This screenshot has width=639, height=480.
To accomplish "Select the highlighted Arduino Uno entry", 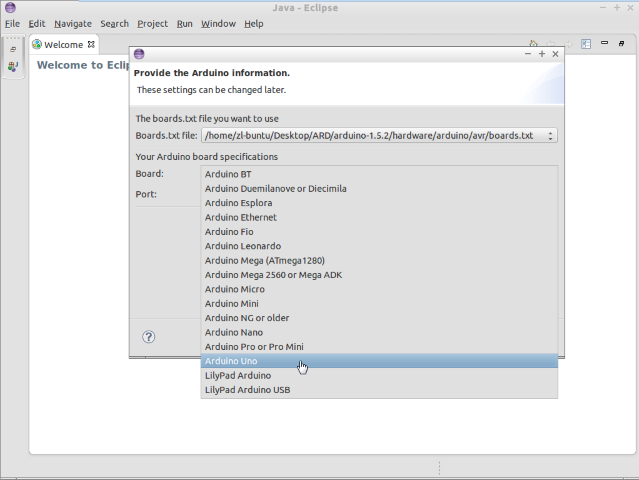I will click(379, 361).
